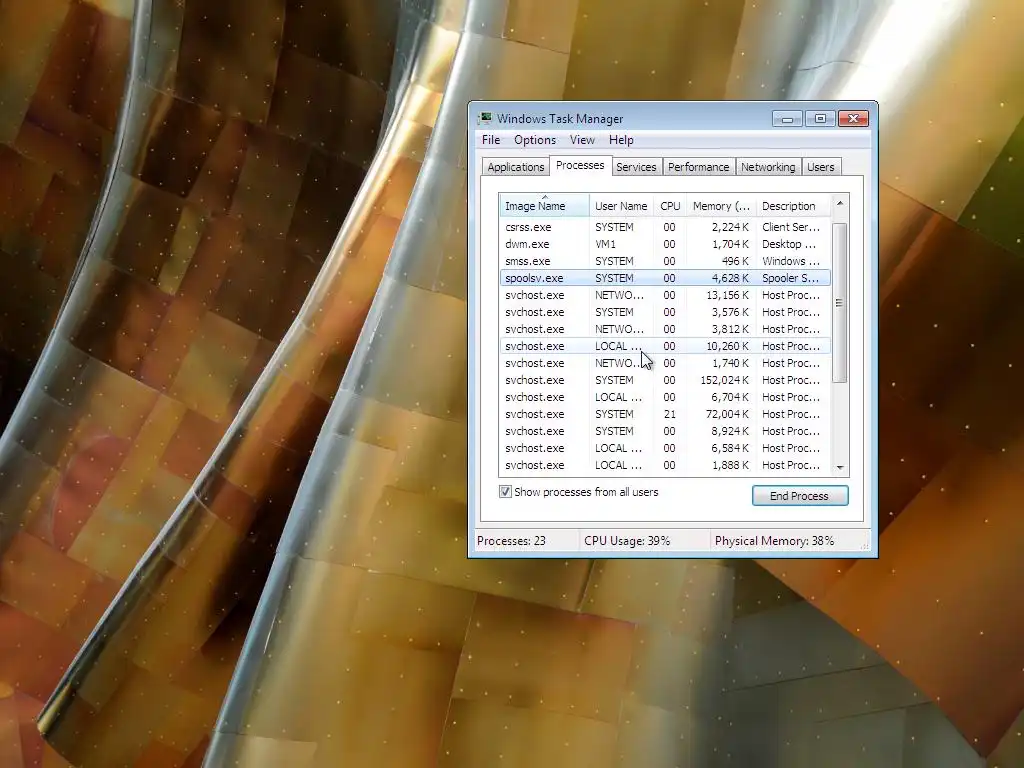Image resolution: width=1024 pixels, height=768 pixels.
Task: Select svchost.exe using 1,740 K memory
Action: [665, 363]
